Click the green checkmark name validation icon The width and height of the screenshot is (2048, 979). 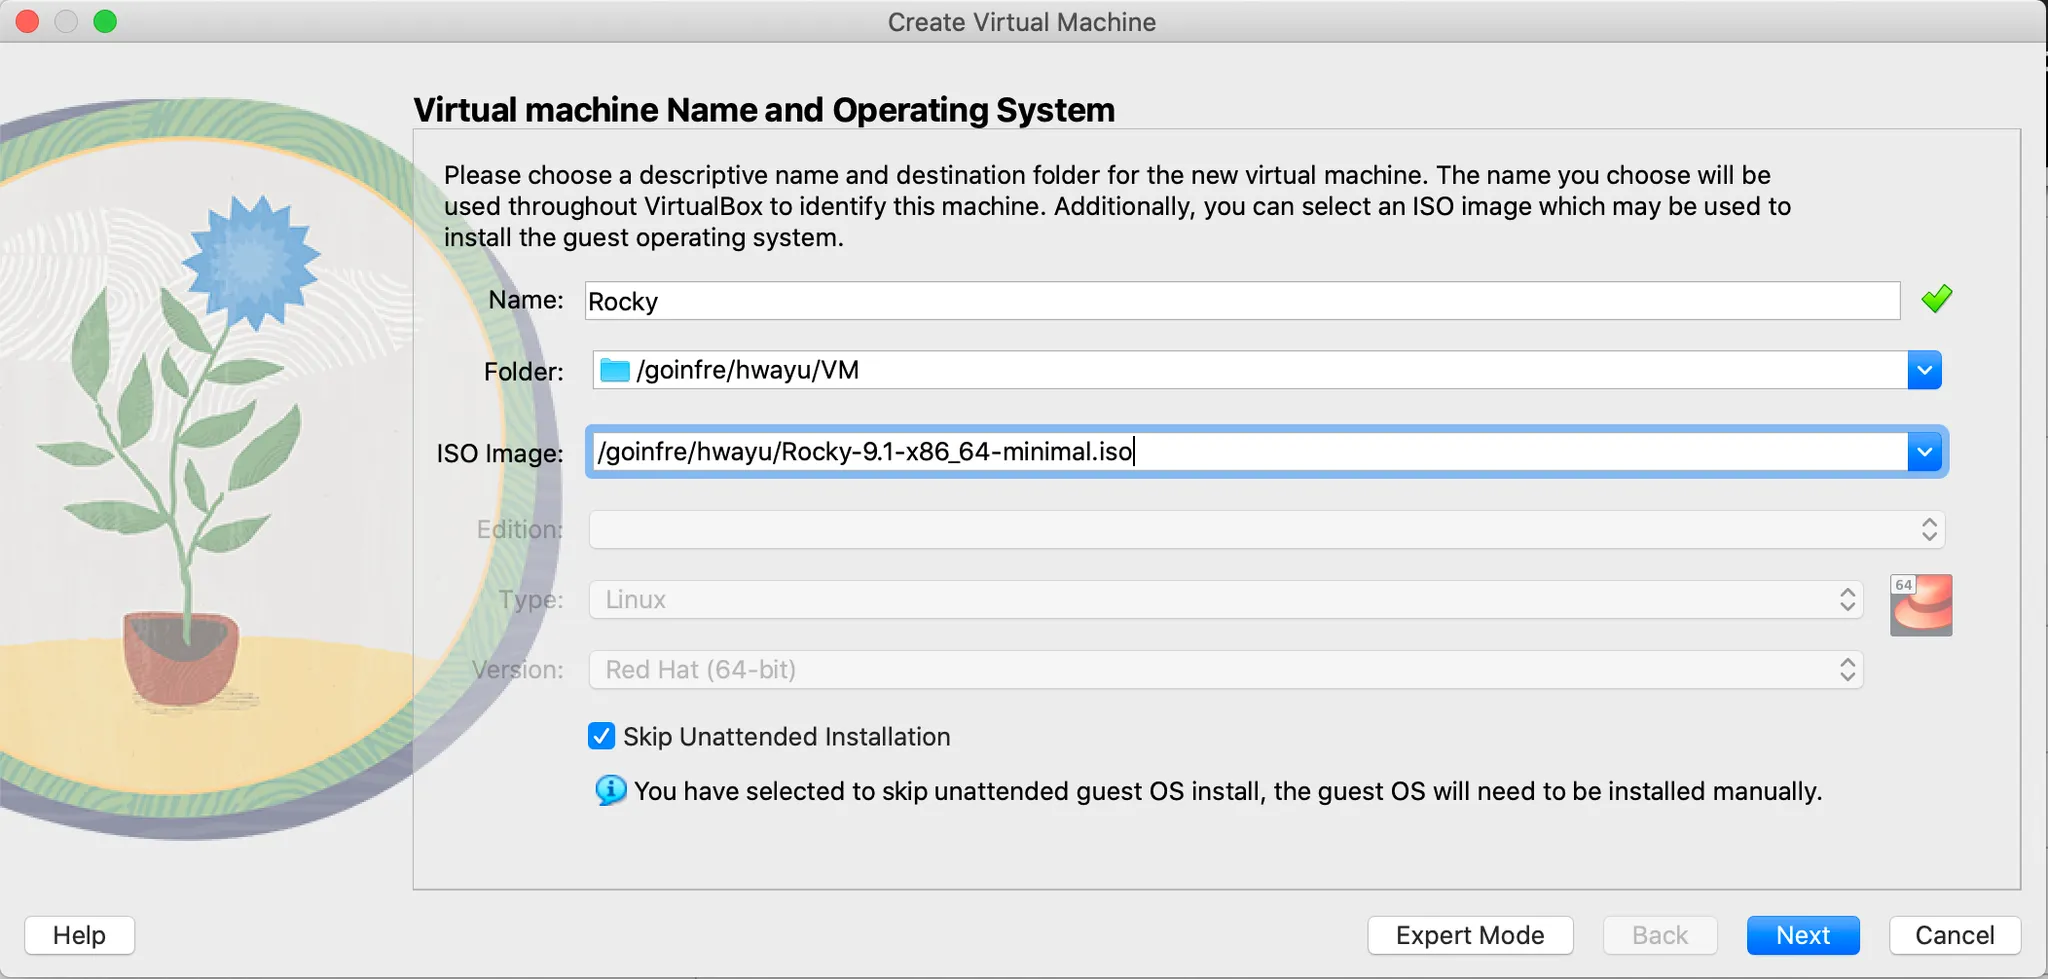point(1936,299)
